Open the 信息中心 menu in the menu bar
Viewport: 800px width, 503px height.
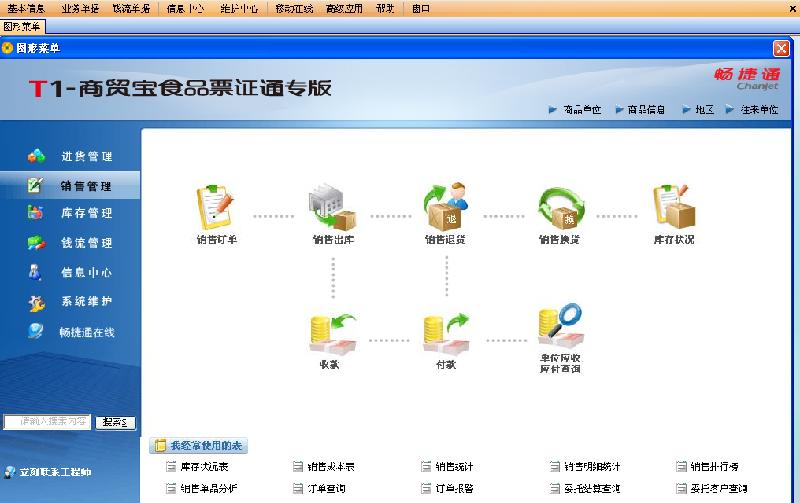[185, 9]
